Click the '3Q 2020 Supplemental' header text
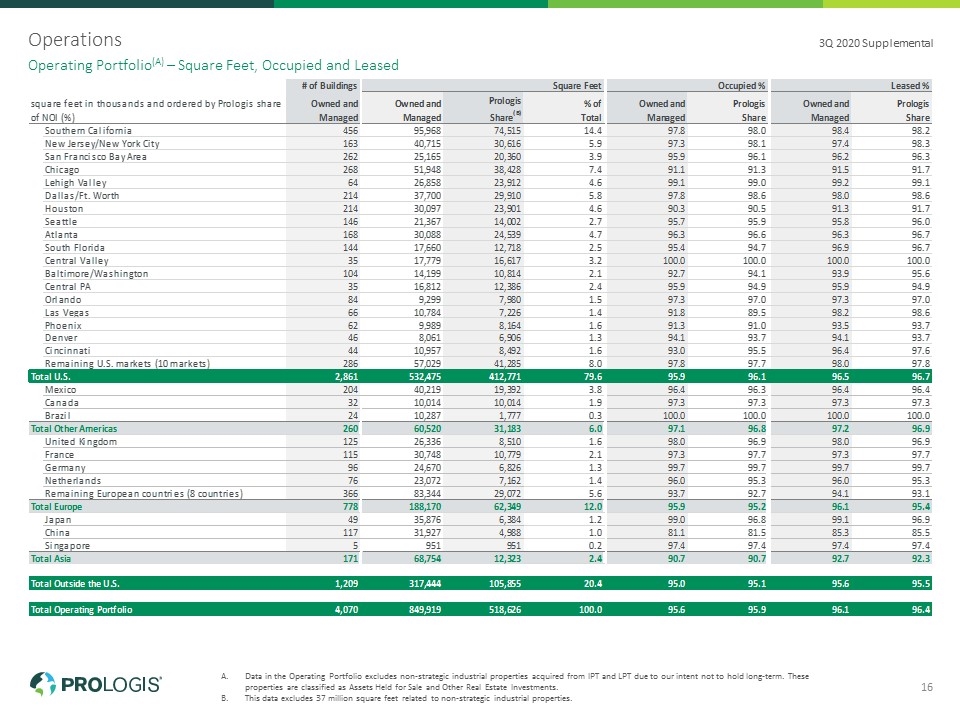Image resolution: width=960 pixels, height=720 pixels. point(876,43)
